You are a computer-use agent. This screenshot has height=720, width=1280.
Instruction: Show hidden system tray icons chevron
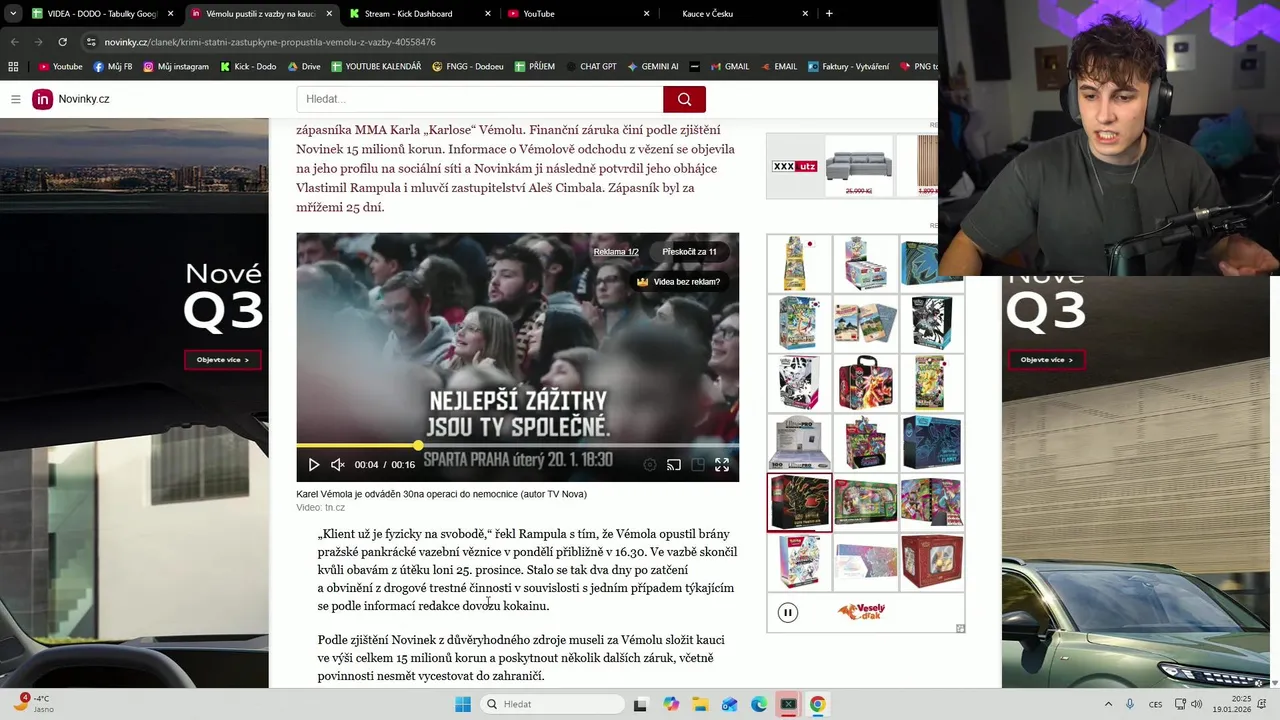pos(1108,704)
